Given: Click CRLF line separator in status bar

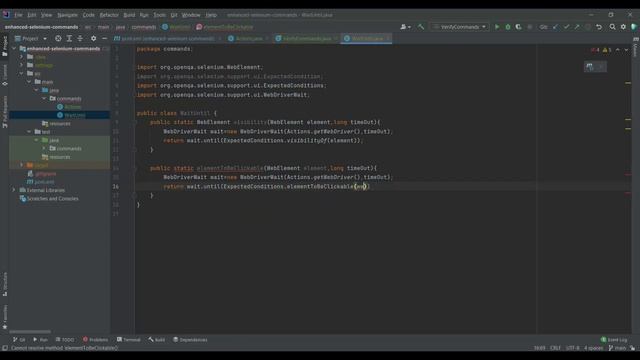Looking at the screenshot, I should (x=555, y=348).
